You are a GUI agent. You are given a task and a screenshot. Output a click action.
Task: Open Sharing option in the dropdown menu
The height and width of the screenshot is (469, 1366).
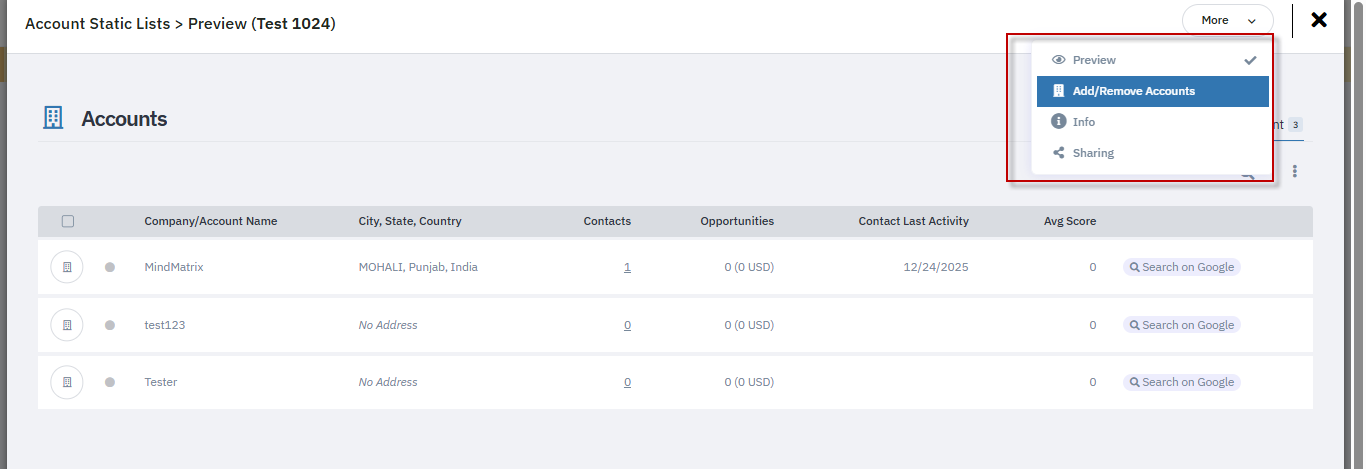[1093, 153]
